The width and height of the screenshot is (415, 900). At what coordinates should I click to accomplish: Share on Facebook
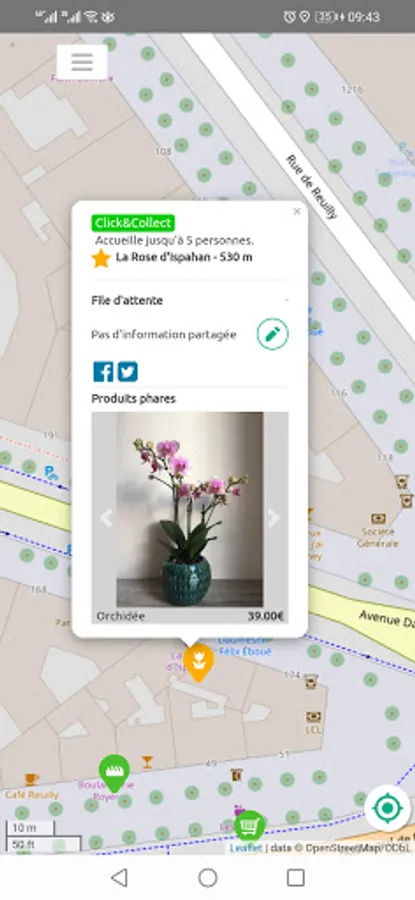coord(103,372)
